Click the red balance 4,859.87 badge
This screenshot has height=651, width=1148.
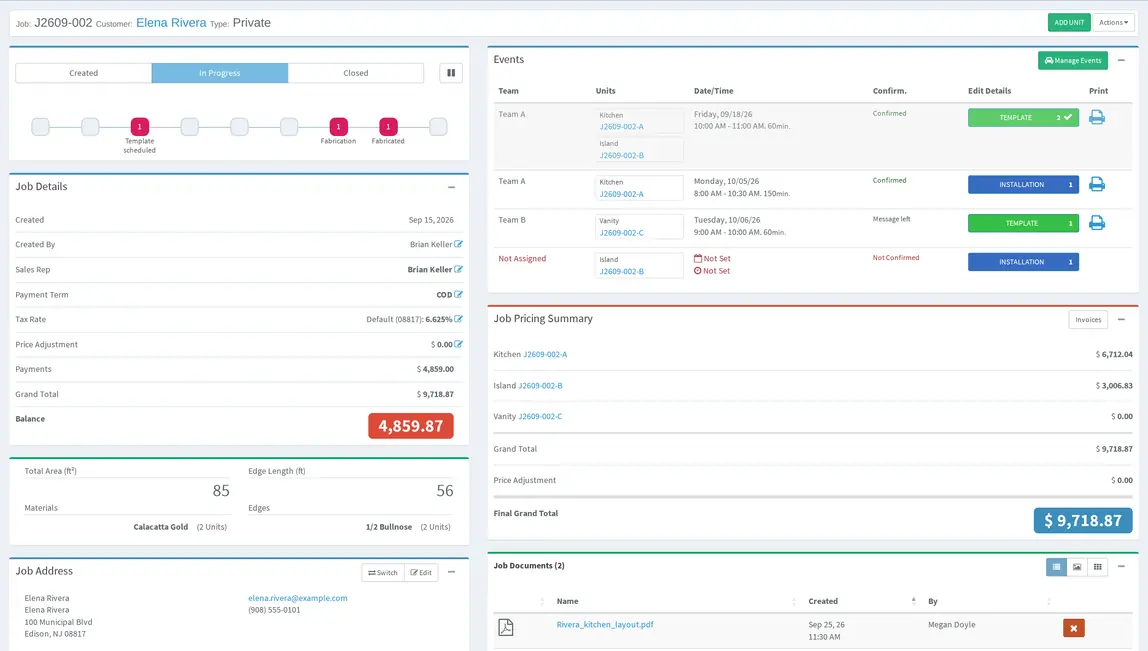click(411, 426)
